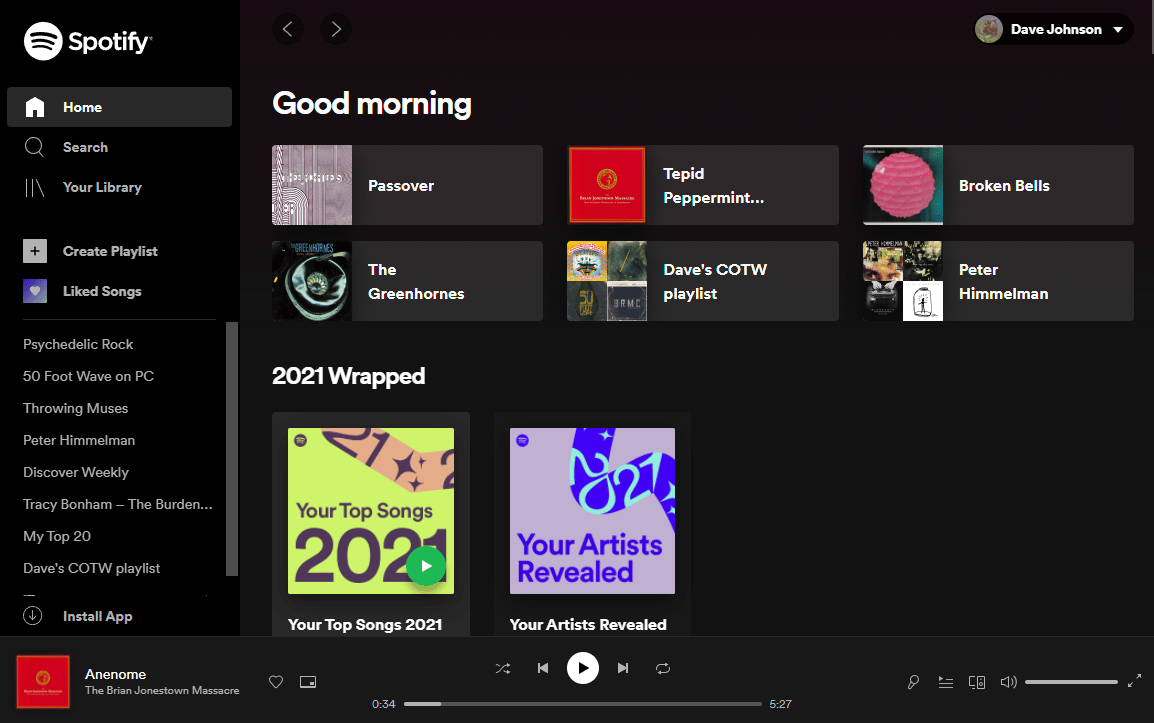Image resolution: width=1154 pixels, height=723 pixels.
Task: Open the now-playing album art
Action: (x=43, y=681)
